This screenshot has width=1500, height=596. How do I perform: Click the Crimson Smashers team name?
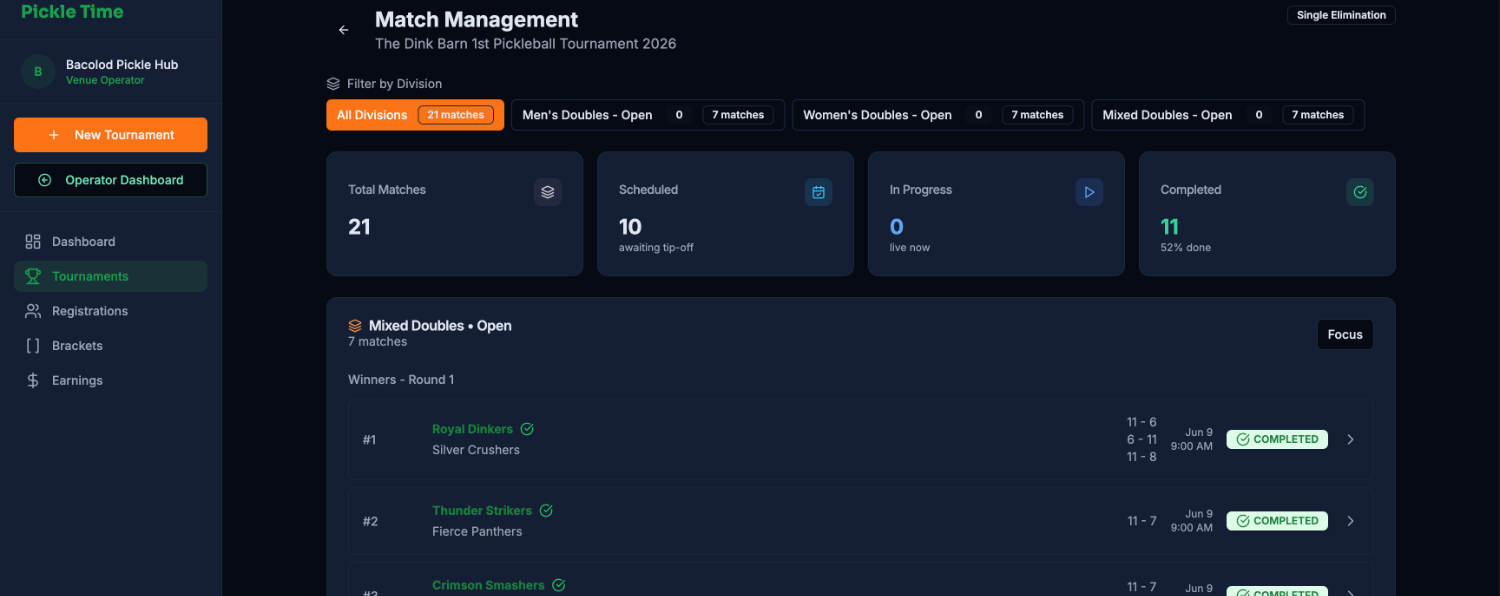click(x=488, y=585)
